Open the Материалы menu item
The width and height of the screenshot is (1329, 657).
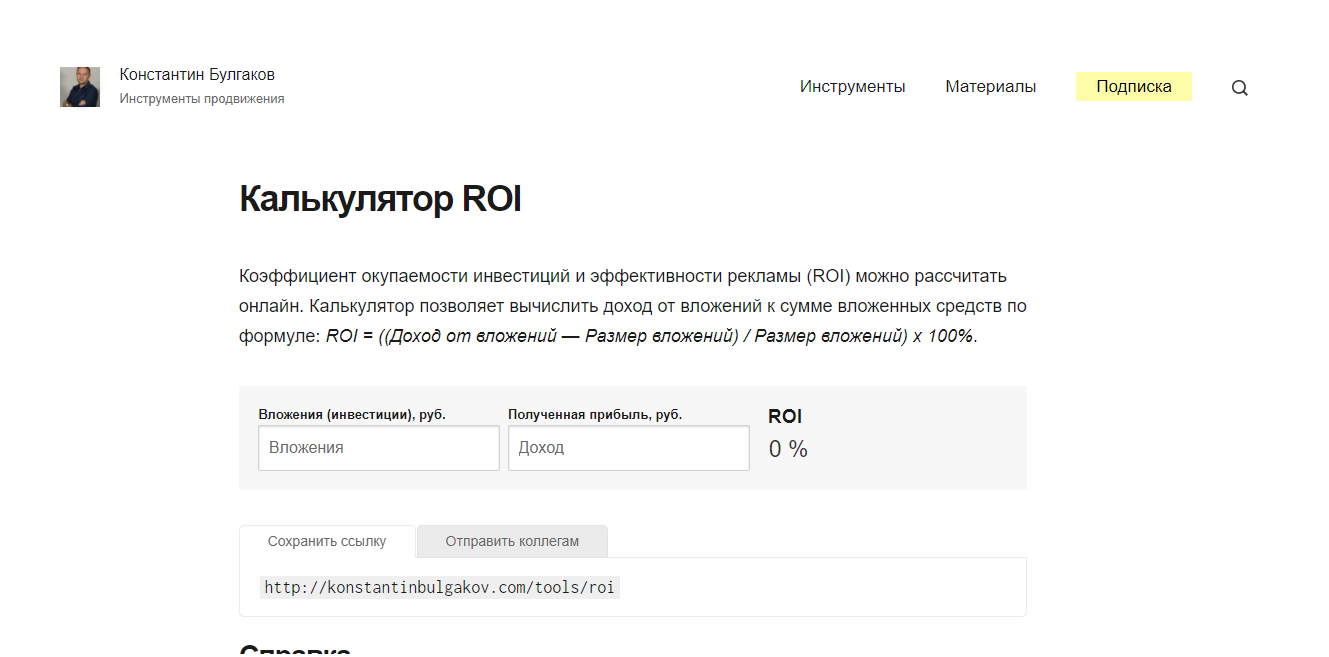coord(990,87)
